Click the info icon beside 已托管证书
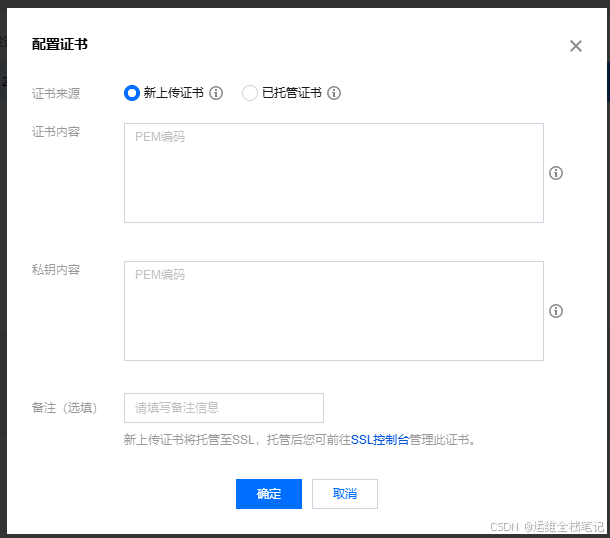The width and height of the screenshot is (610, 538). click(x=334, y=93)
